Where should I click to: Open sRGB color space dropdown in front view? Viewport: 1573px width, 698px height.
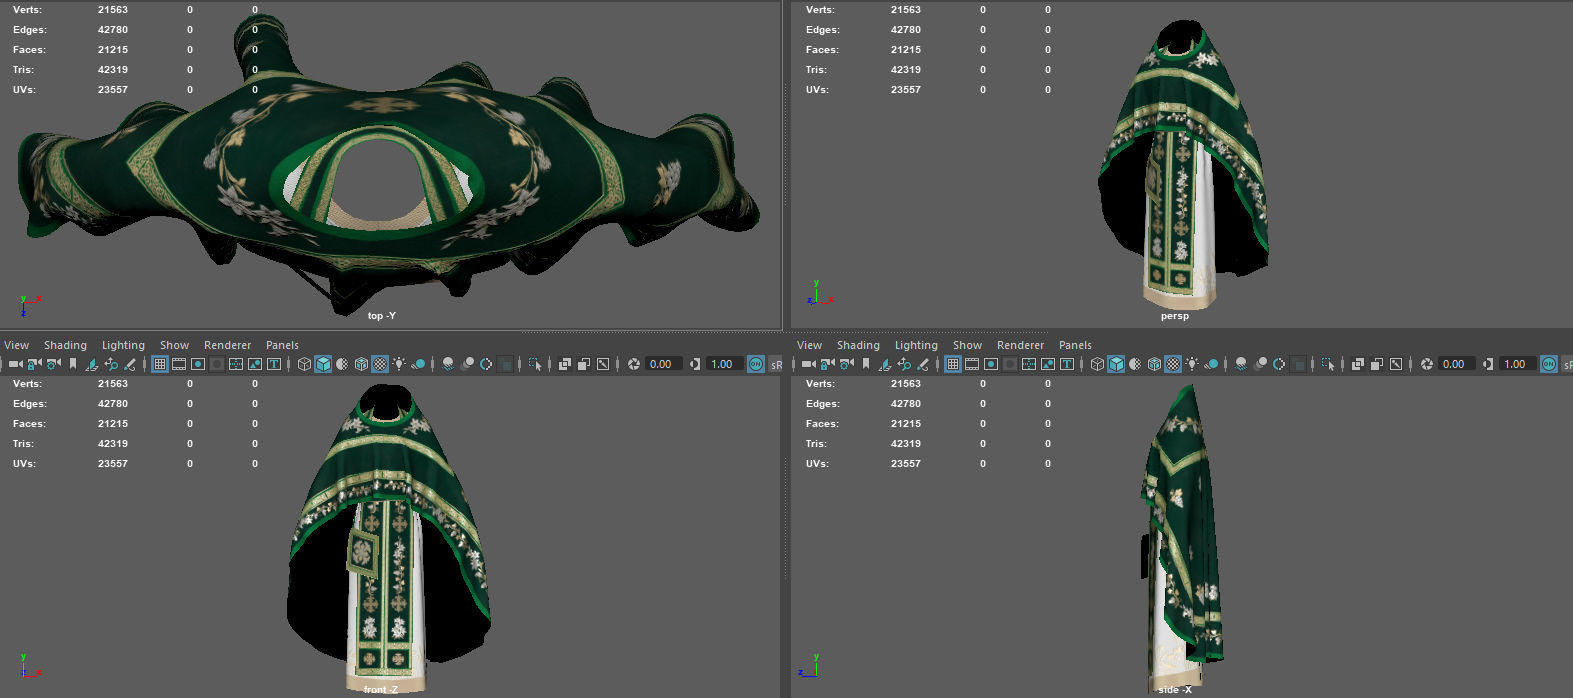[x=776, y=364]
